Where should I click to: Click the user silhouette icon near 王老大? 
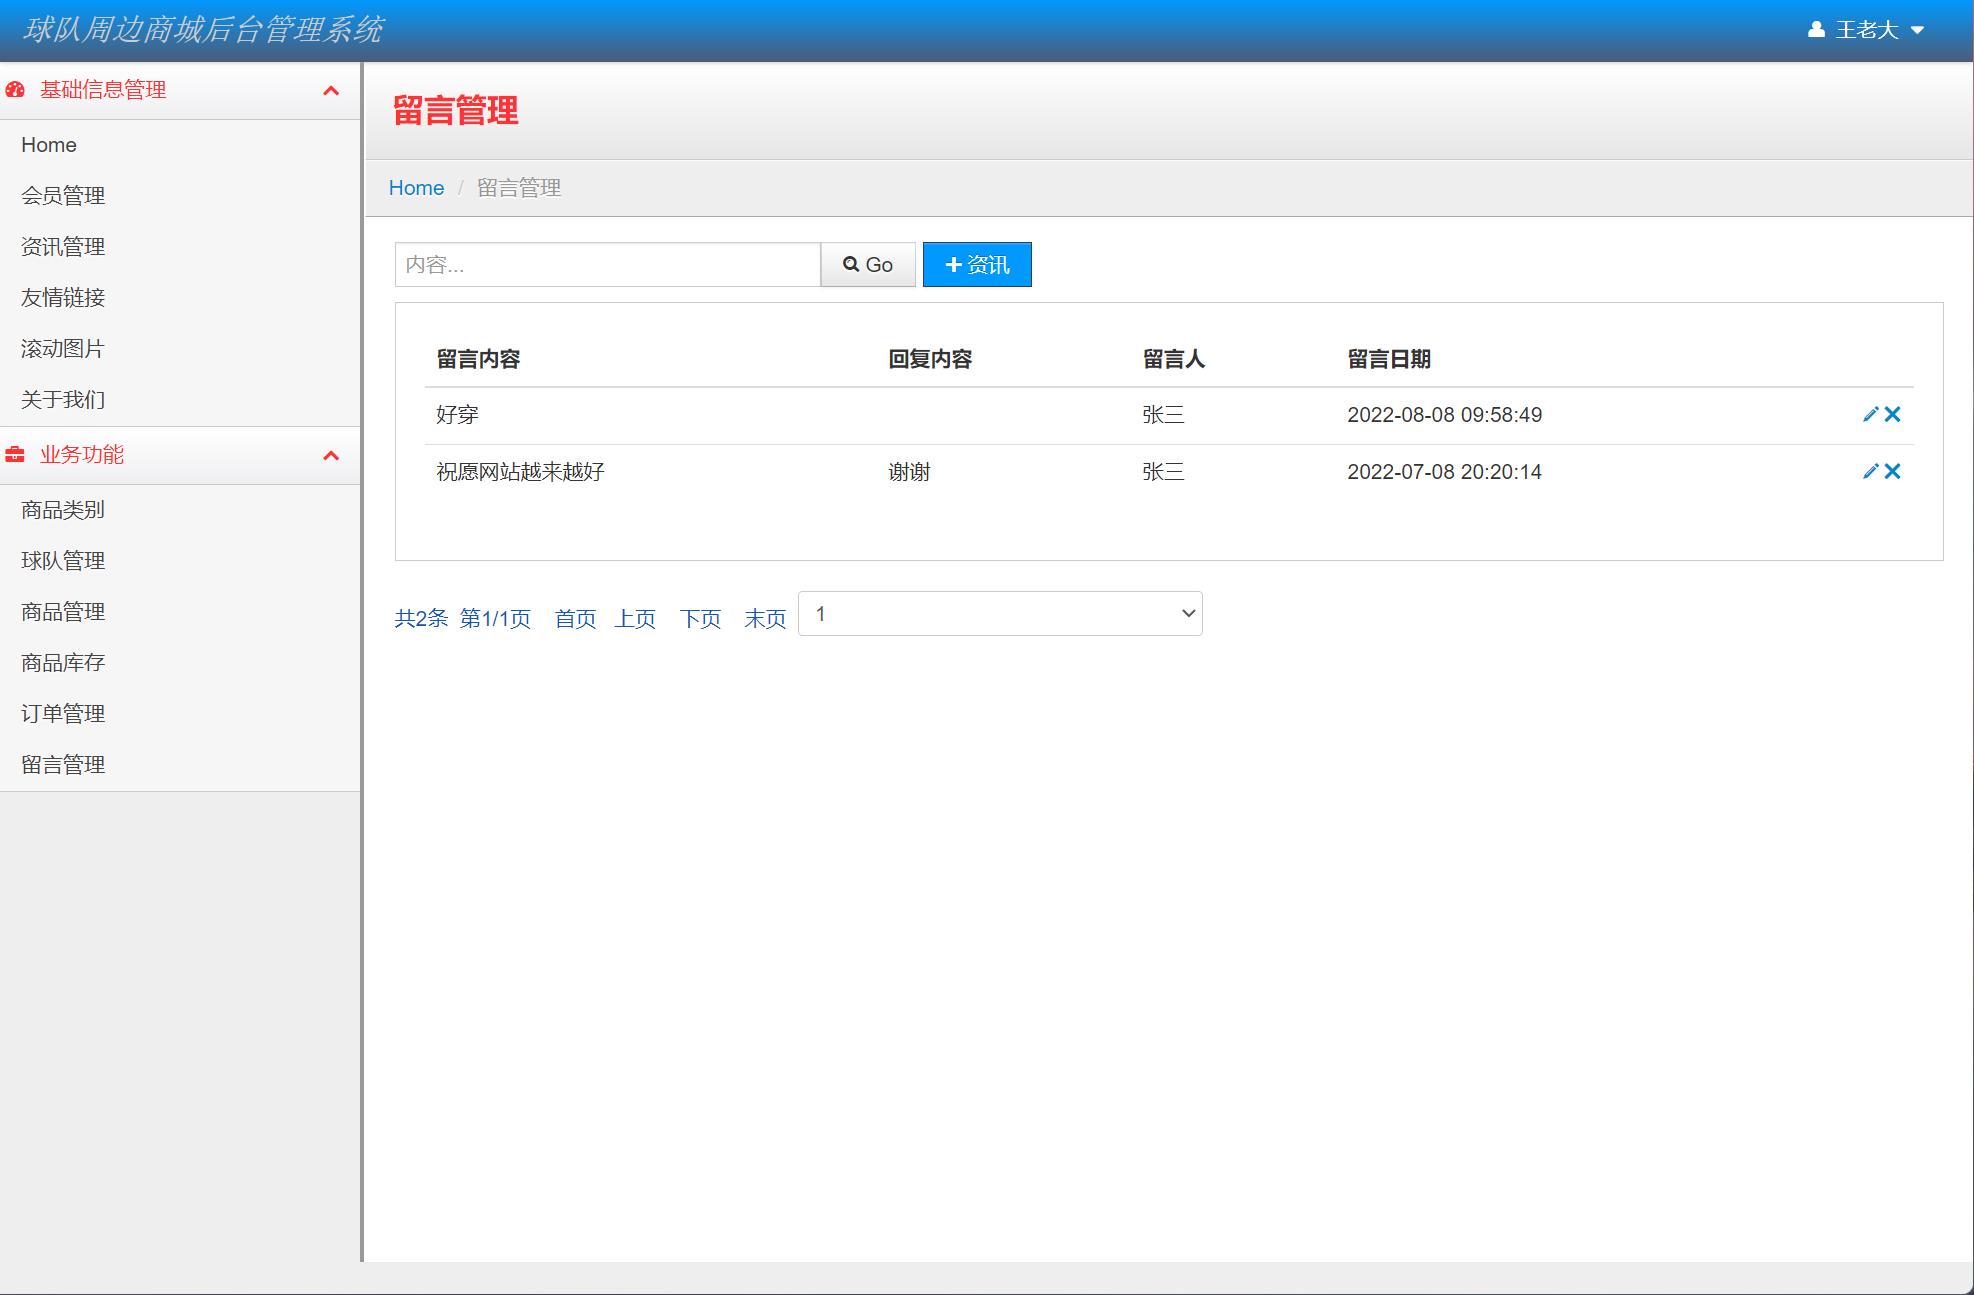coord(1816,29)
